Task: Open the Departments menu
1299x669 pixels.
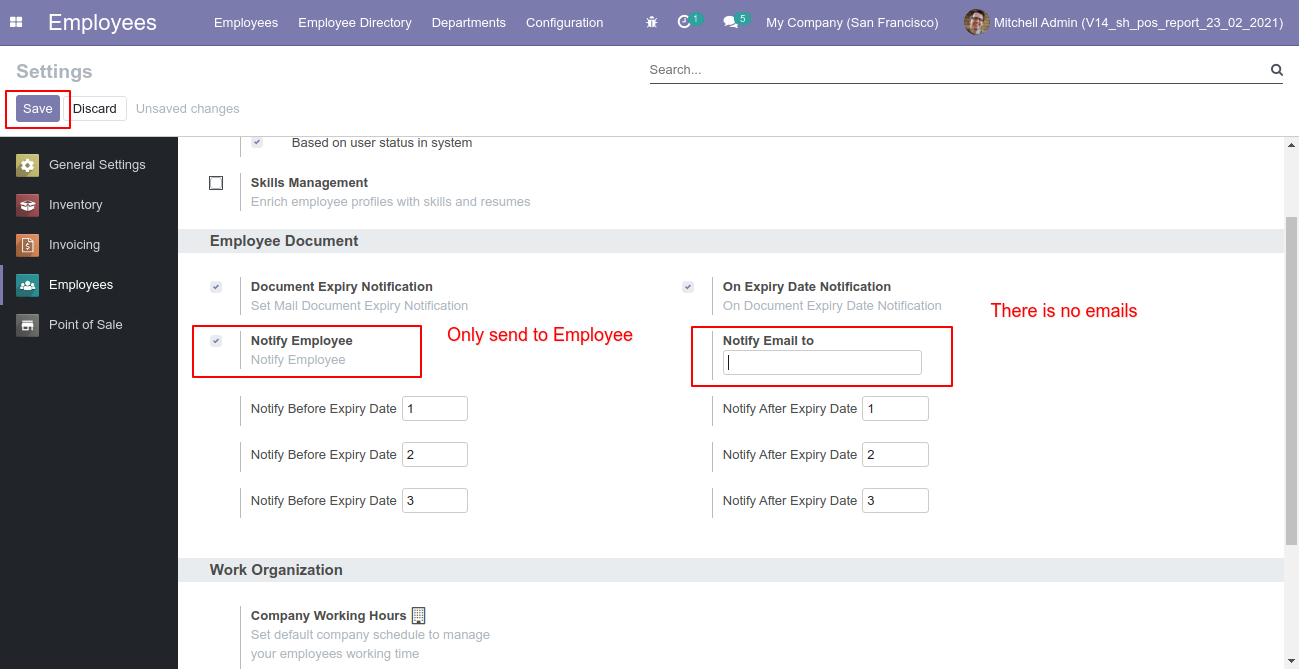Action: 468,22
